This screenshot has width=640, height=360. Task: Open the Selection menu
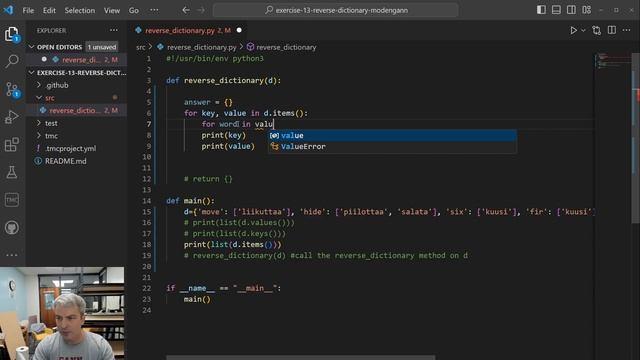click(x=80, y=10)
